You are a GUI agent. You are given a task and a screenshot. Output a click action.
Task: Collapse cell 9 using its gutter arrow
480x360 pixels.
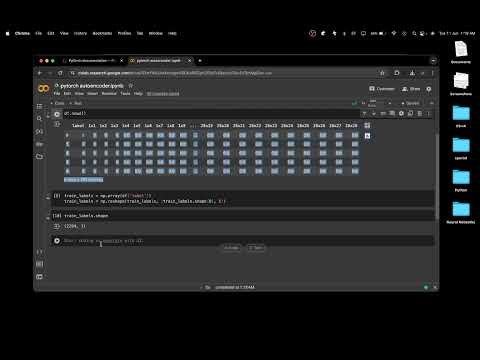pyautogui.click(x=48, y=197)
